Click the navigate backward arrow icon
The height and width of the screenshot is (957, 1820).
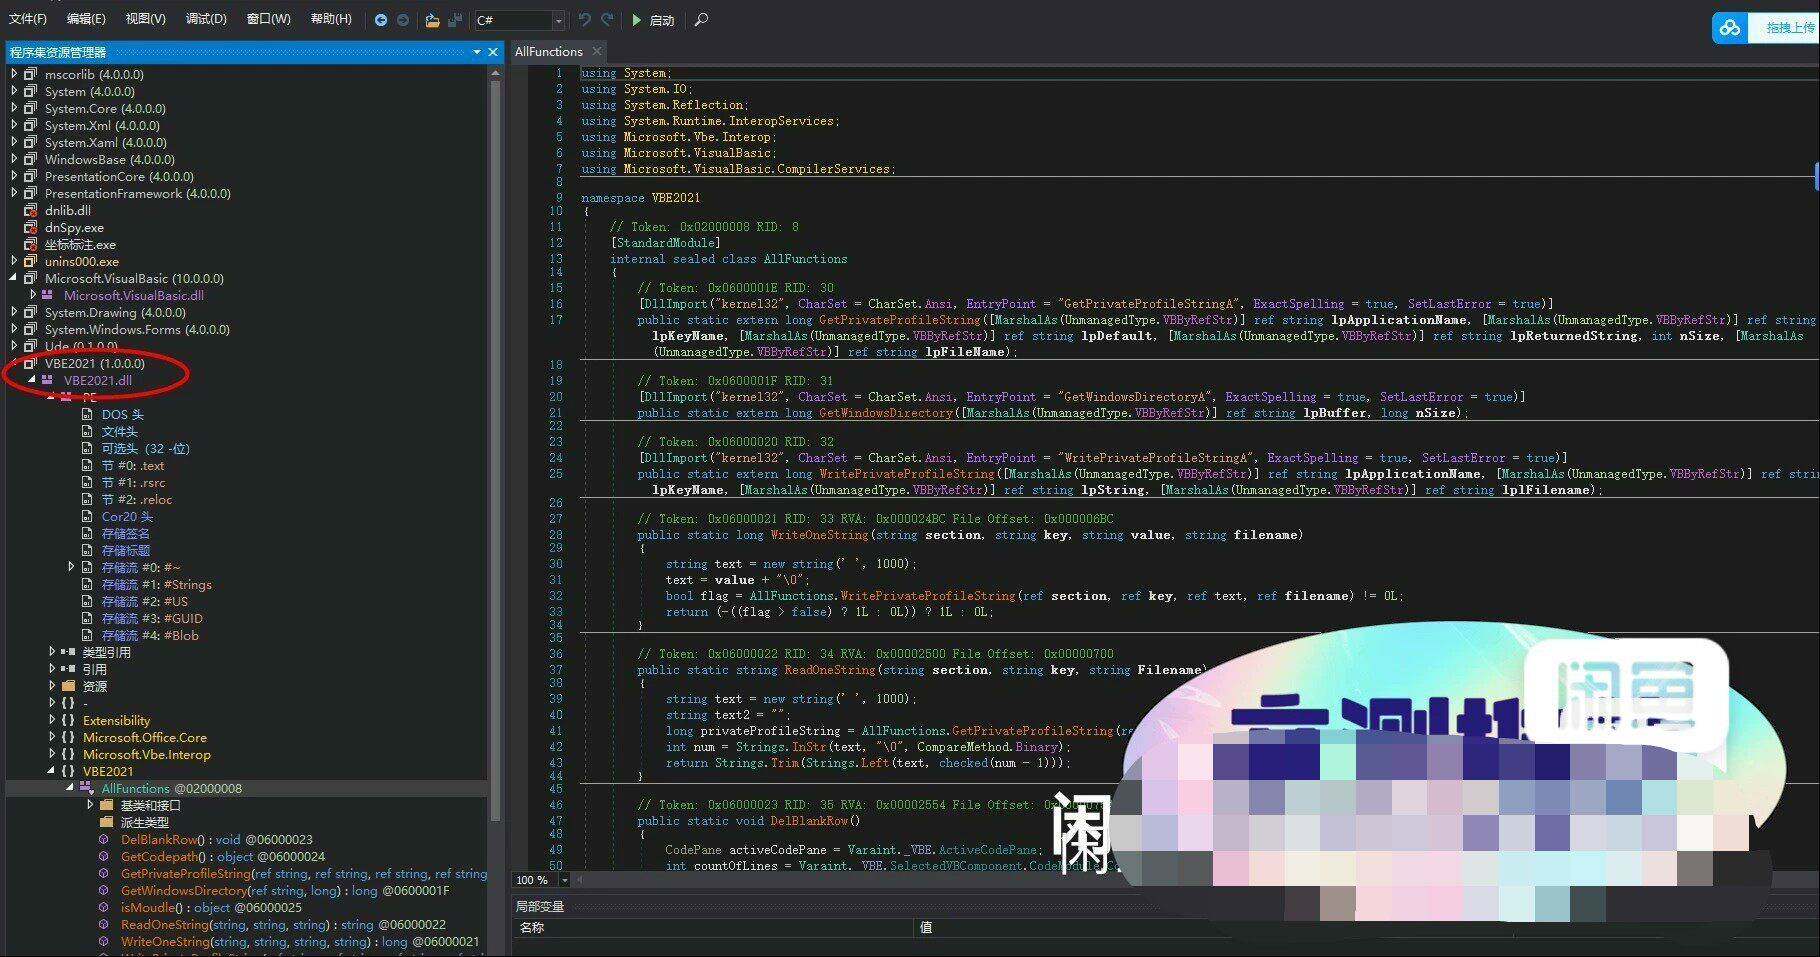(x=380, y=20)
